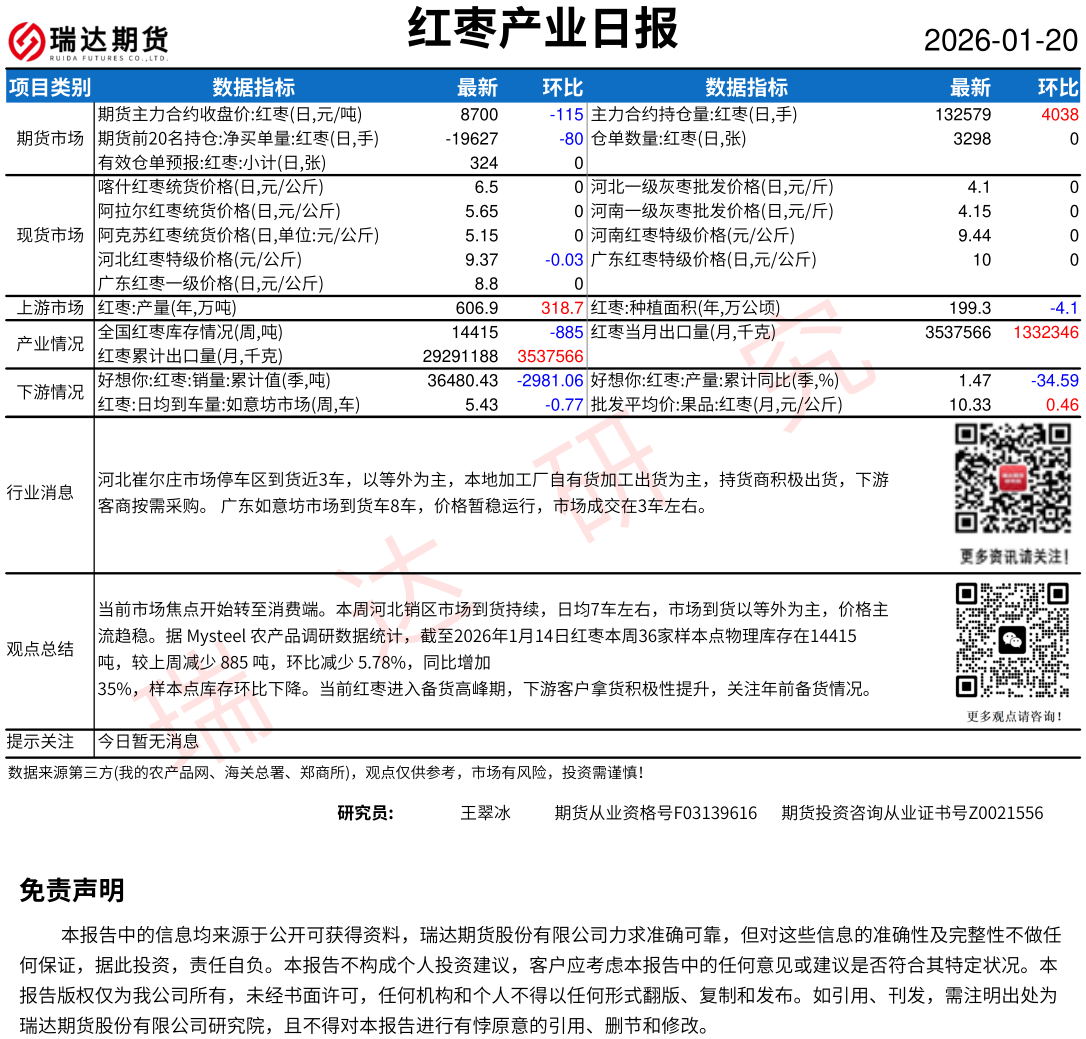Click the 上游市场 row label

click(50, 308)
